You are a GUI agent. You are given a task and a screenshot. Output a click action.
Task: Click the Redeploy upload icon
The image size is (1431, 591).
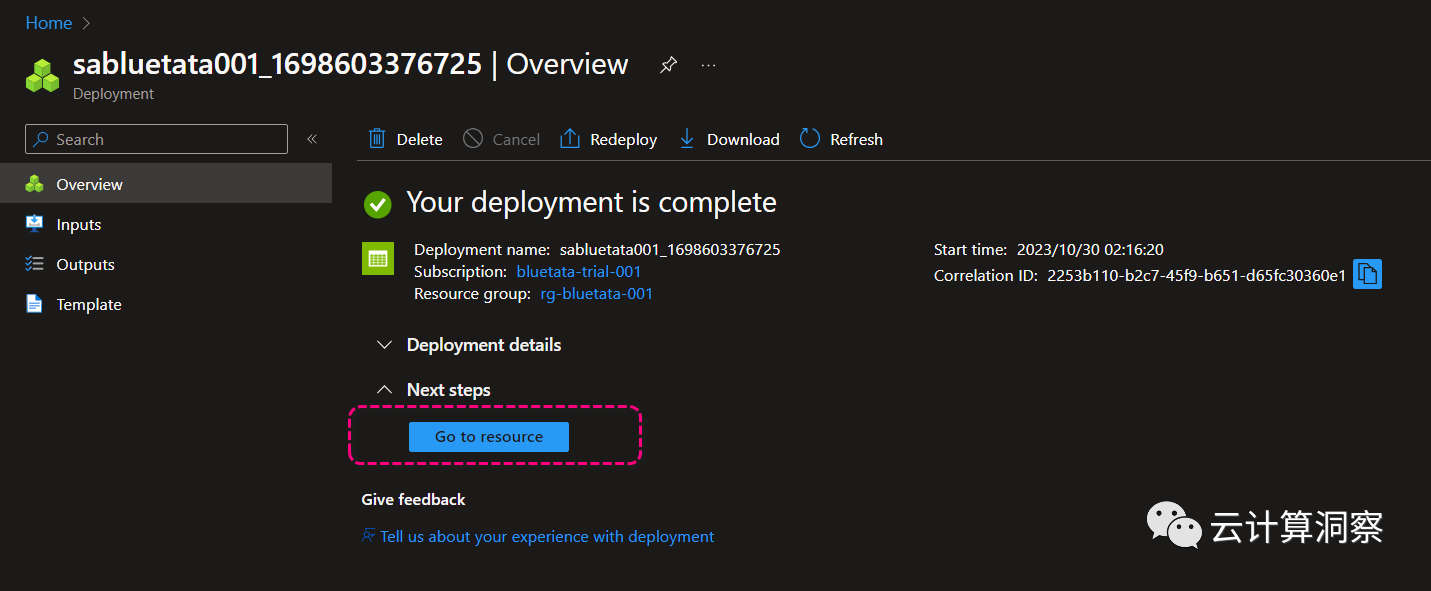tap(570, 139)
